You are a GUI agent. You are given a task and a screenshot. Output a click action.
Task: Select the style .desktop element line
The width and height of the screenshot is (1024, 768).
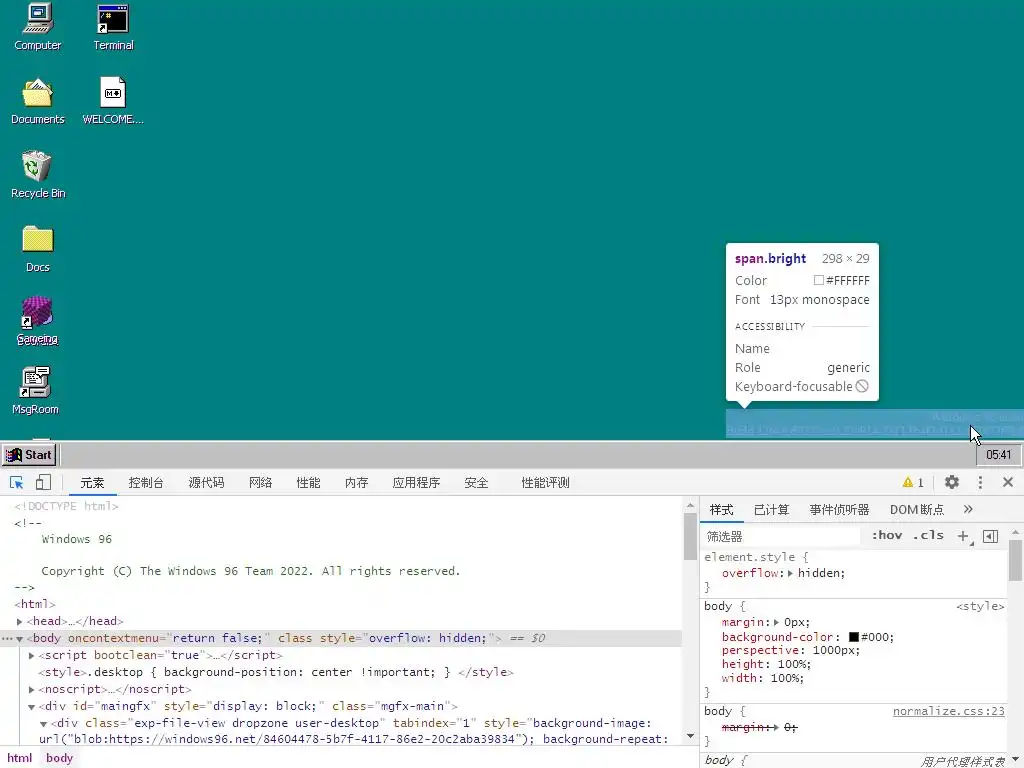tap(276, 673)
